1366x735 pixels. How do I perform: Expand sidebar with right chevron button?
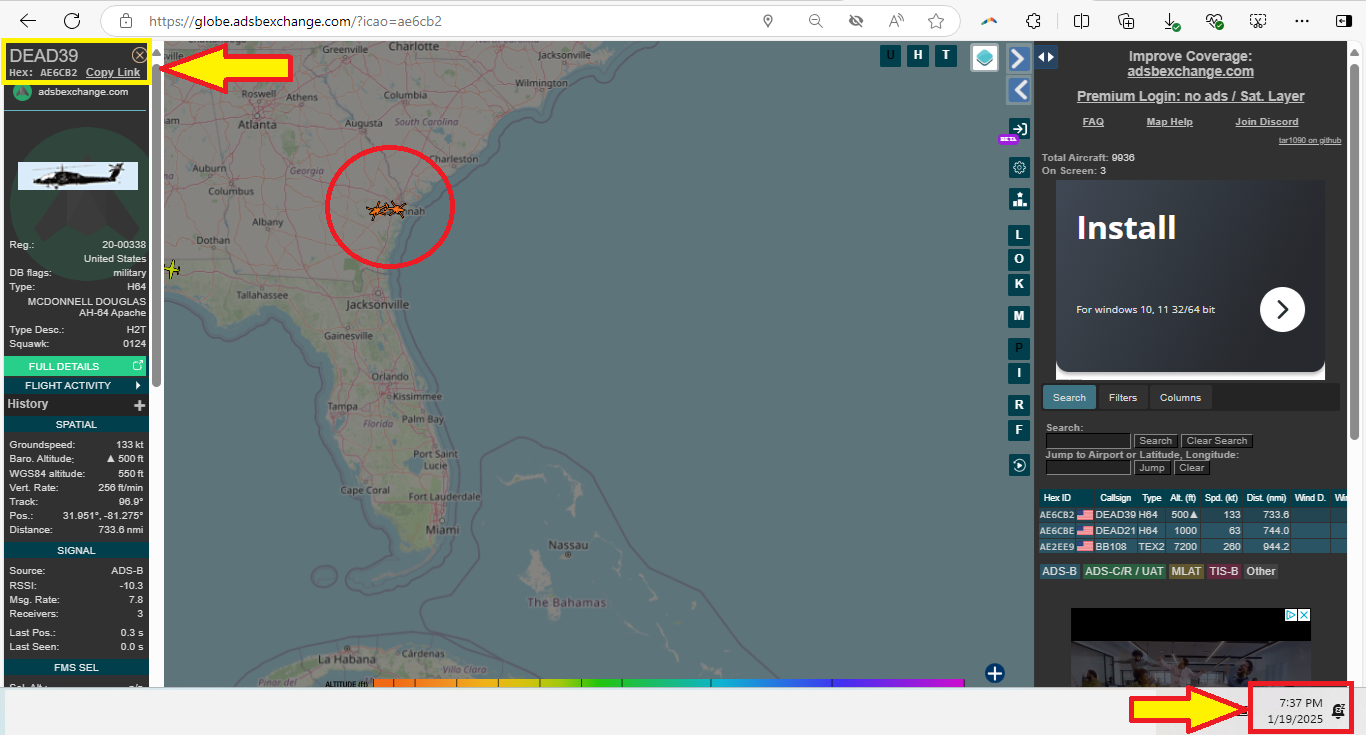[x=1018, y=59]
